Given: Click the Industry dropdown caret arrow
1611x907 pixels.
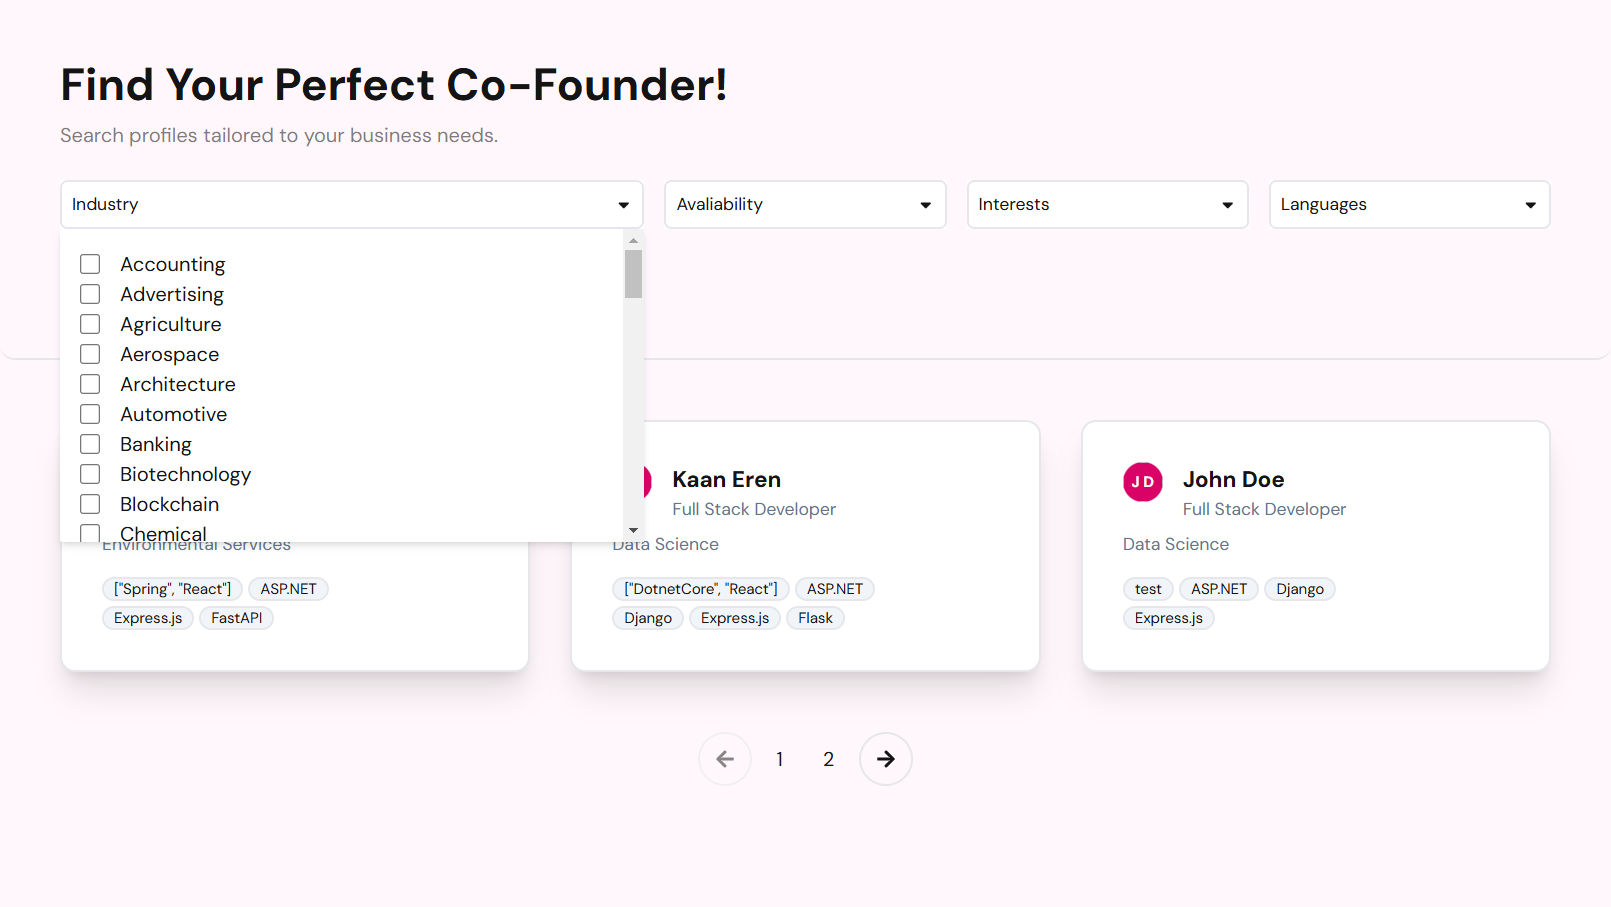Looking at the screenshot, I should click(623, 205).
